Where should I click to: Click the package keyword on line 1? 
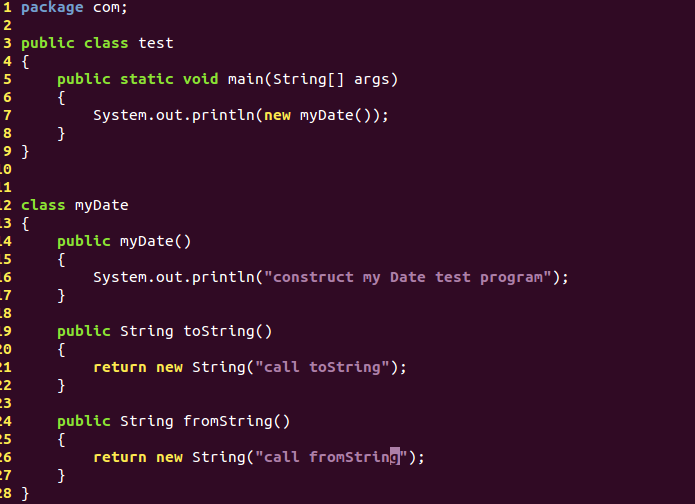[52, 8]
